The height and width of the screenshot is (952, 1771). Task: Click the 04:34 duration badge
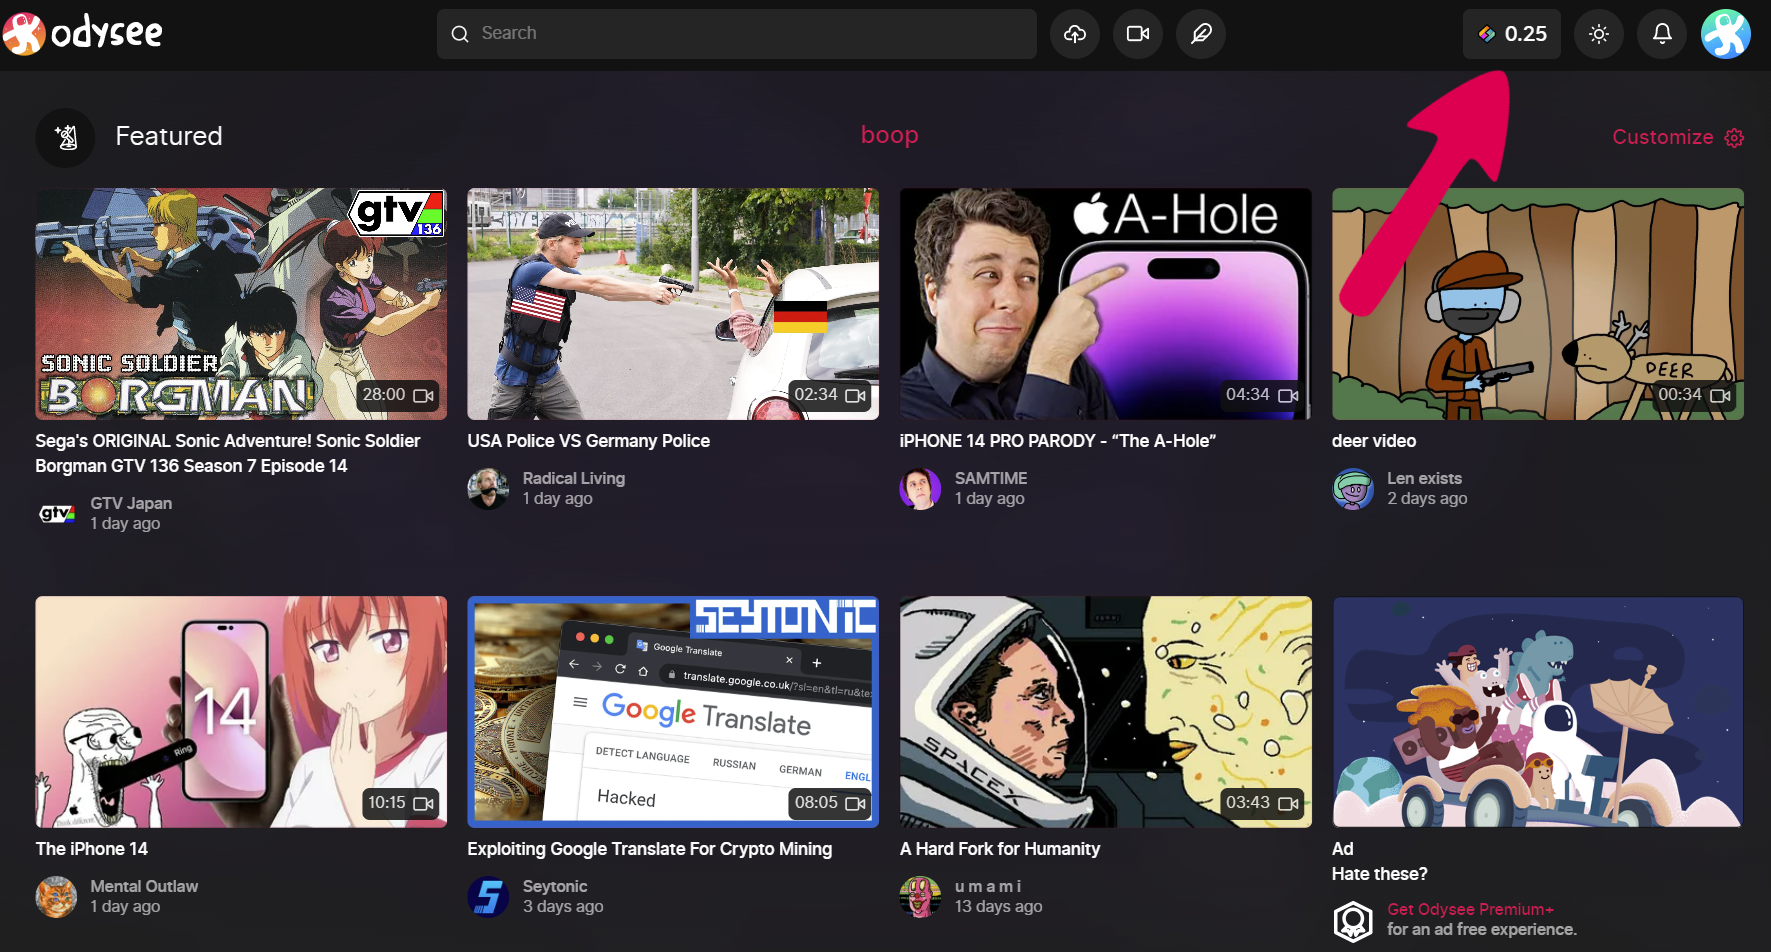tap(1262, 395)
